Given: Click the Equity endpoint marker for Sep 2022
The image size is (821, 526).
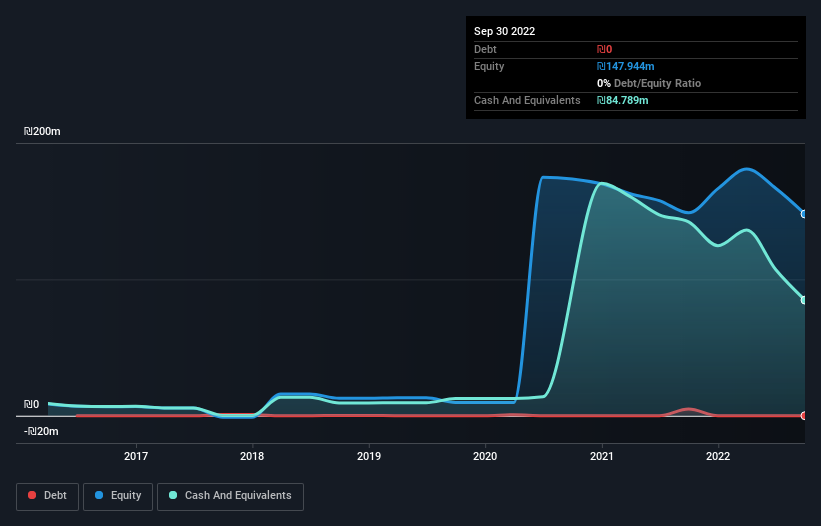Looking at the screenshot, I should pos(804,214).
